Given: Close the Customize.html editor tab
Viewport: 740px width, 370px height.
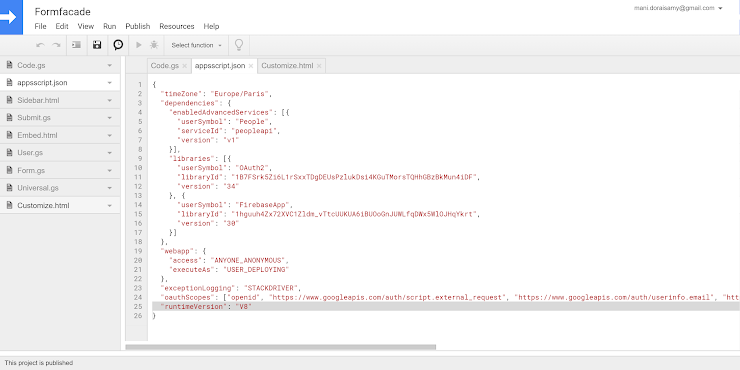Looking at the screenshot, I should (x=319, y=66).
